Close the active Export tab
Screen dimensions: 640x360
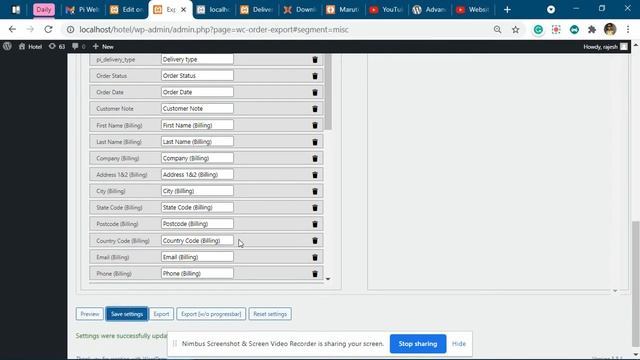click(183, 9)
